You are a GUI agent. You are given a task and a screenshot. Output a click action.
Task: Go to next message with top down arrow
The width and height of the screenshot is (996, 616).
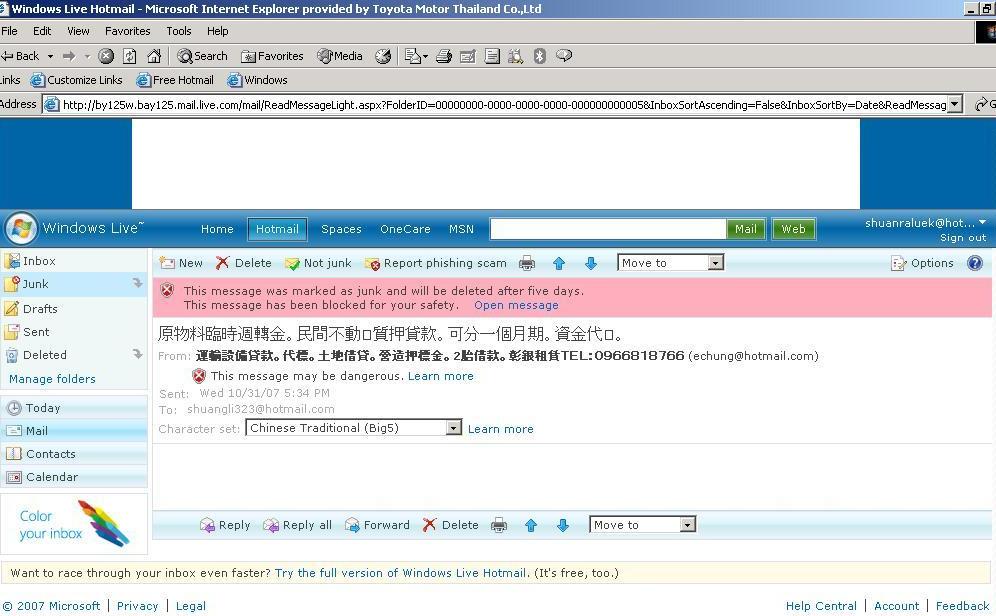pos(591,264)
